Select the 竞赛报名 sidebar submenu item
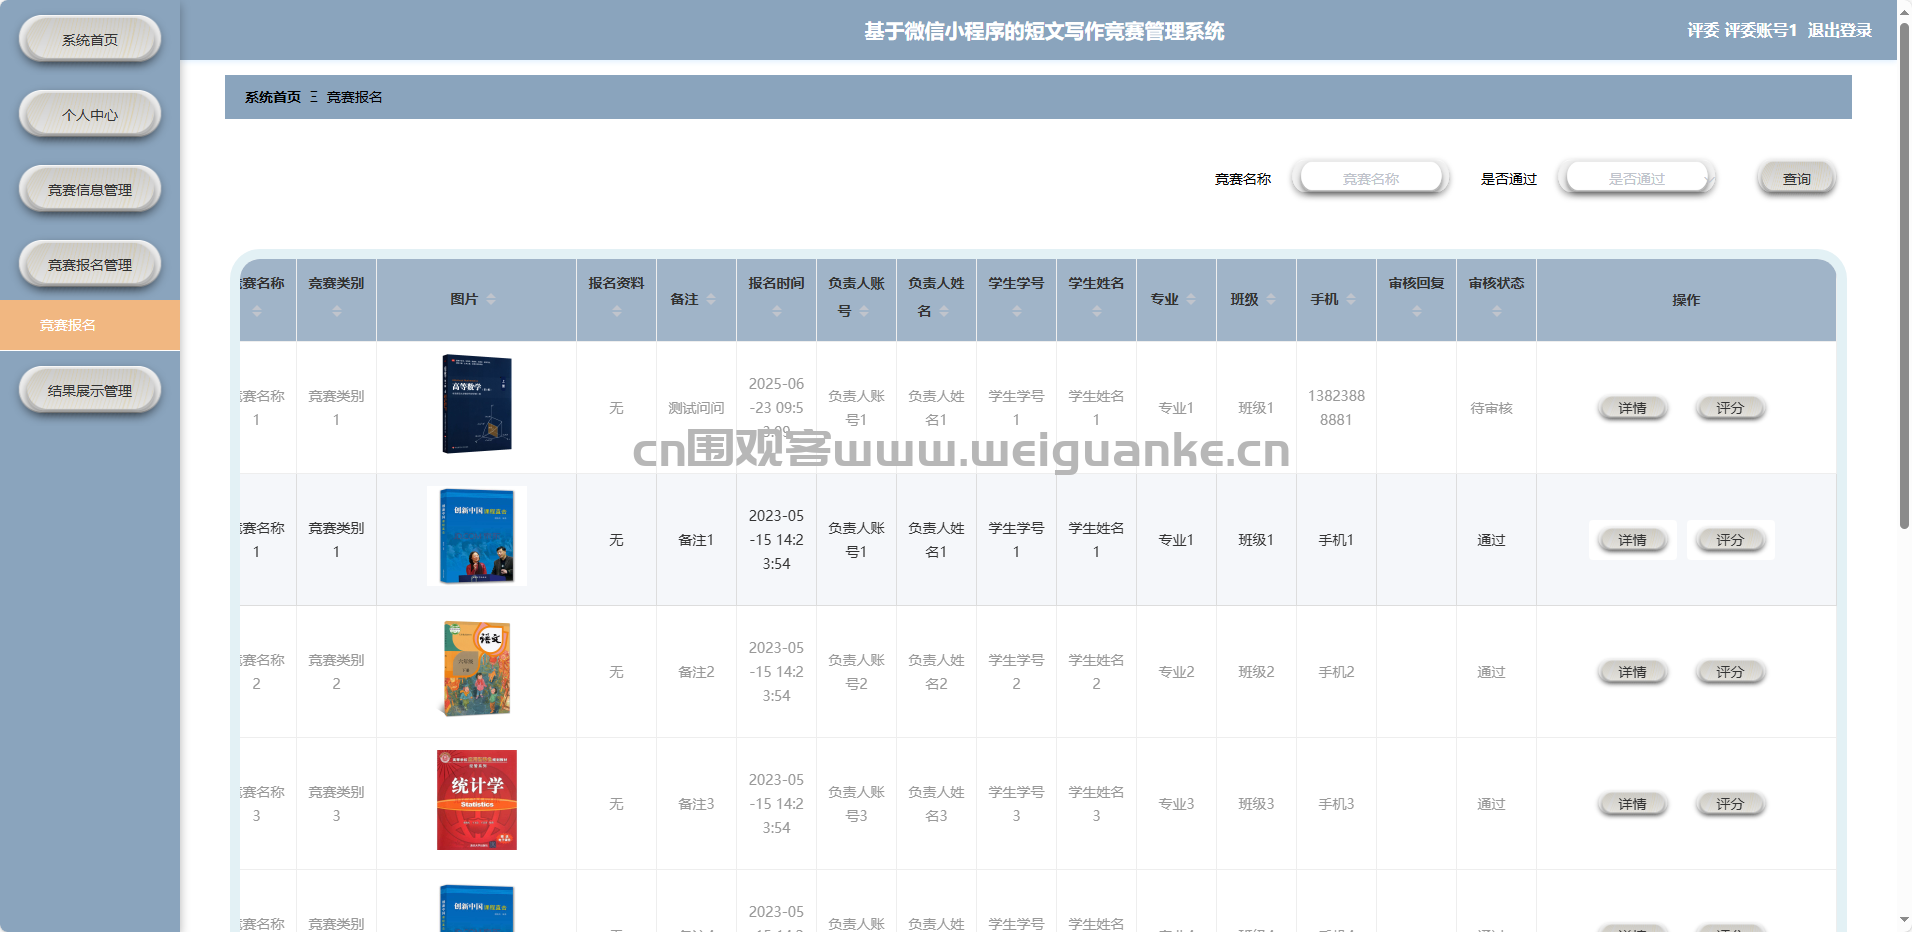The height and width of the screenshot is (932, 1912). [90, 325]
